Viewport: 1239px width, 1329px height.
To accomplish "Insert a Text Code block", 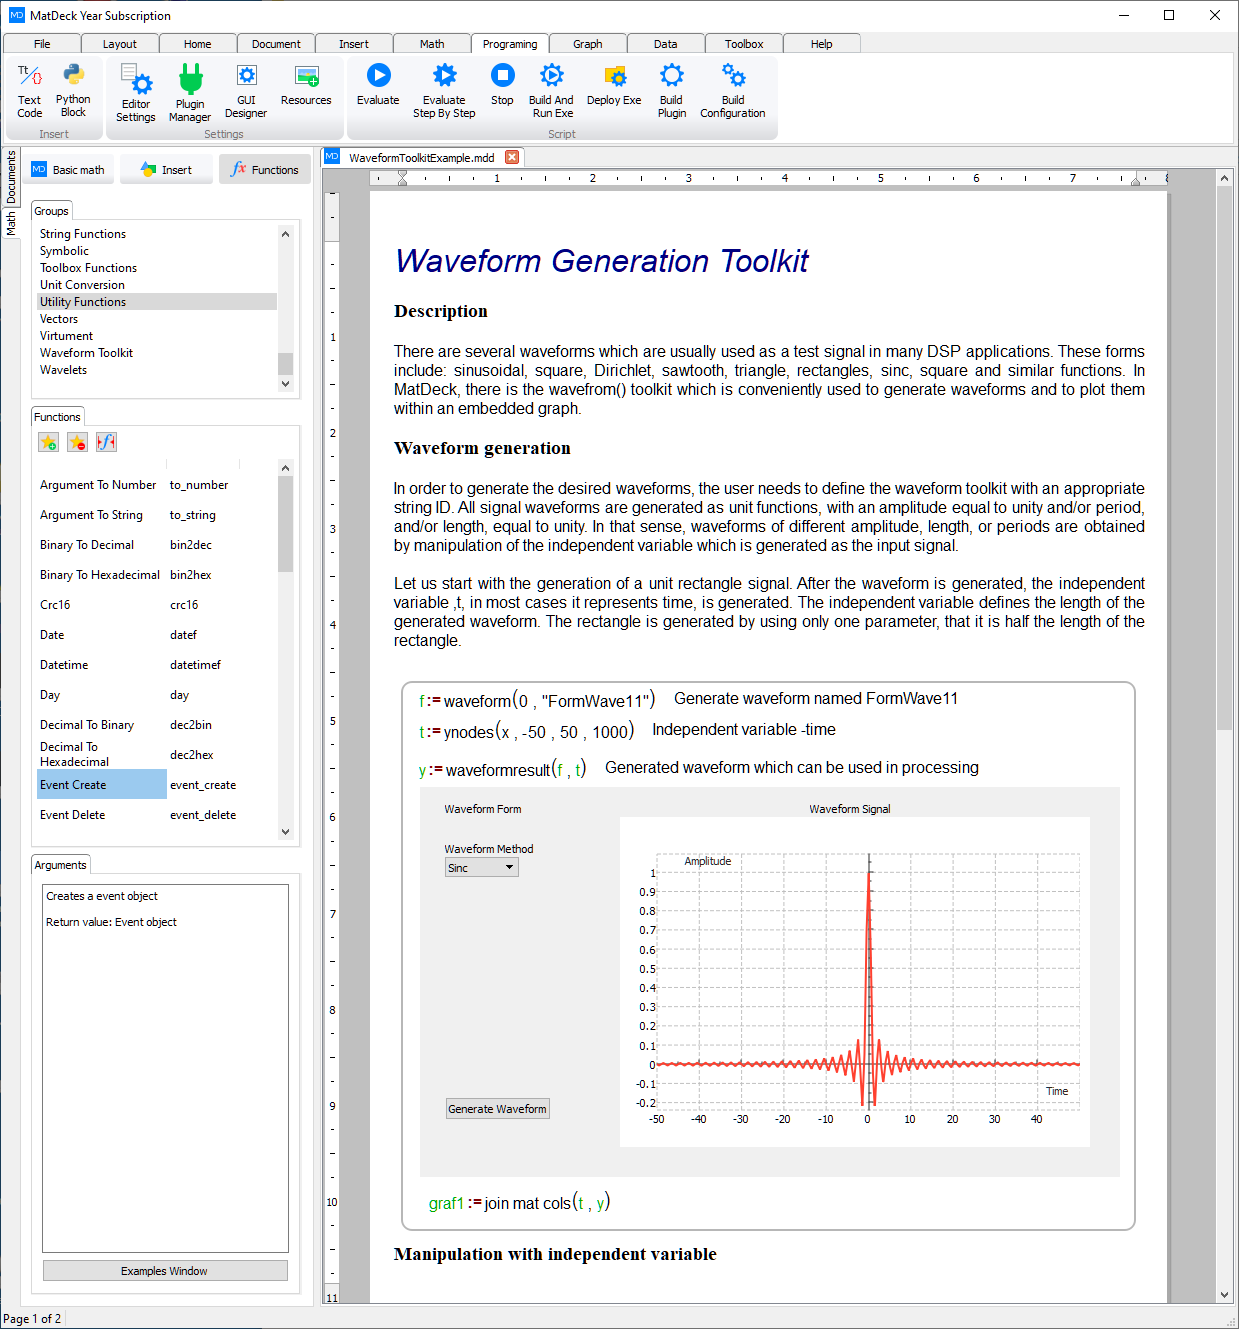I will [x=30, y=91].
